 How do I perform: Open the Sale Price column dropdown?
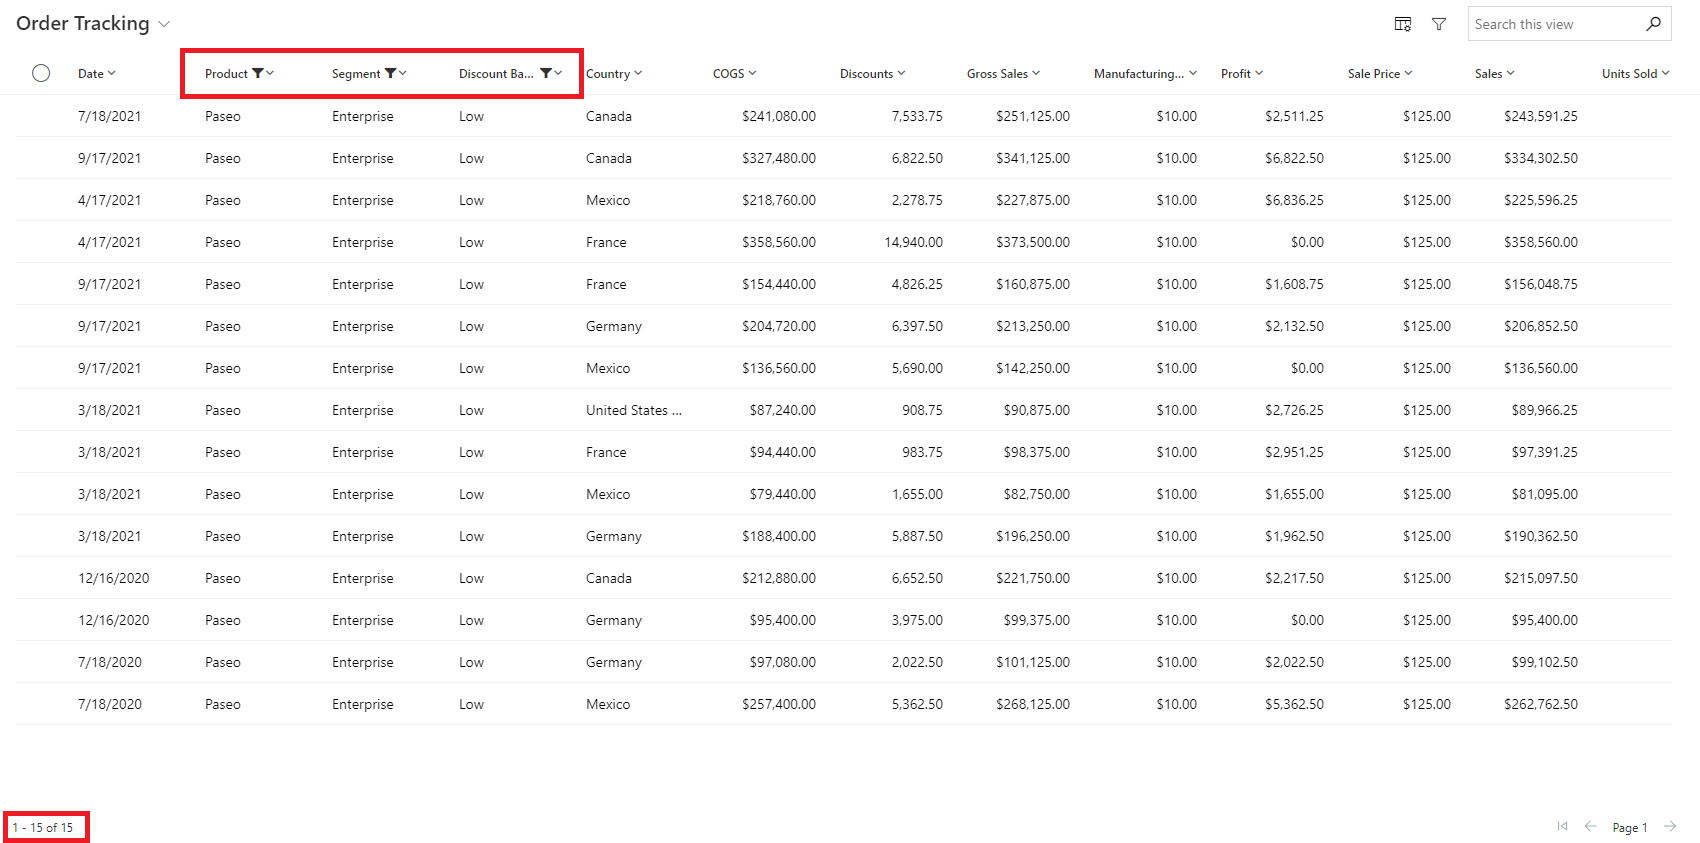(1408, 73)
